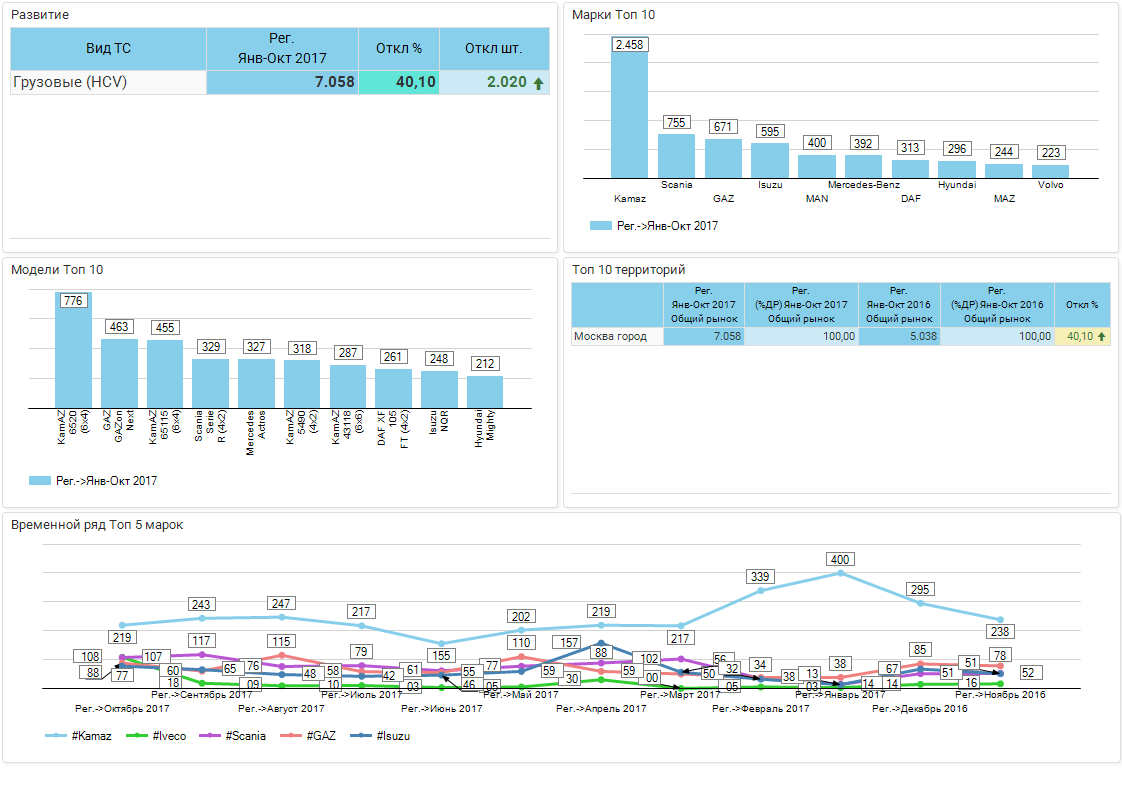Click the legend entry under Марки Топ 10 chart
The height and width of the screenshot is (793, 1122).
pos(654,225)
